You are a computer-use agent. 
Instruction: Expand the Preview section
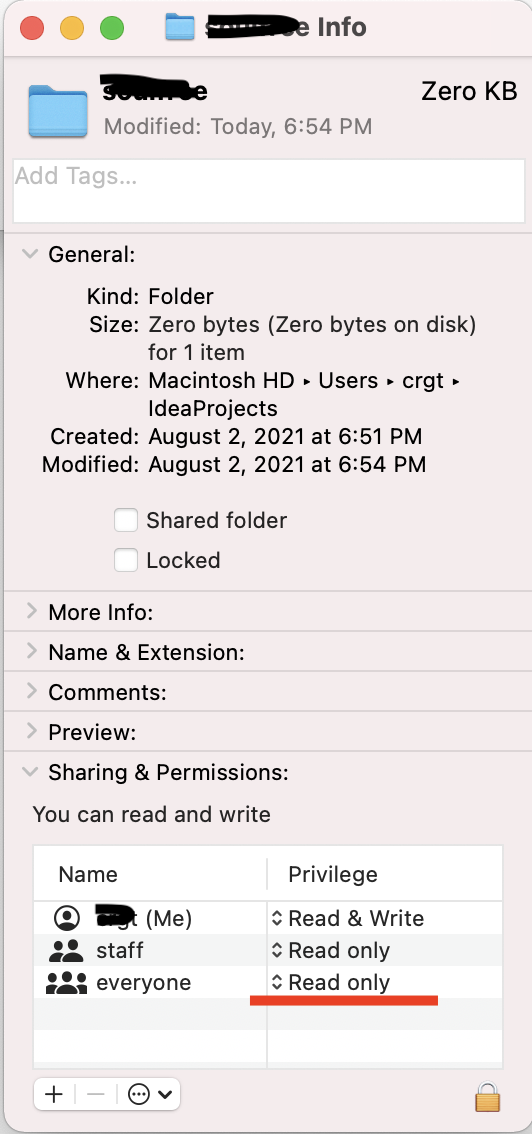click(31, 732)
